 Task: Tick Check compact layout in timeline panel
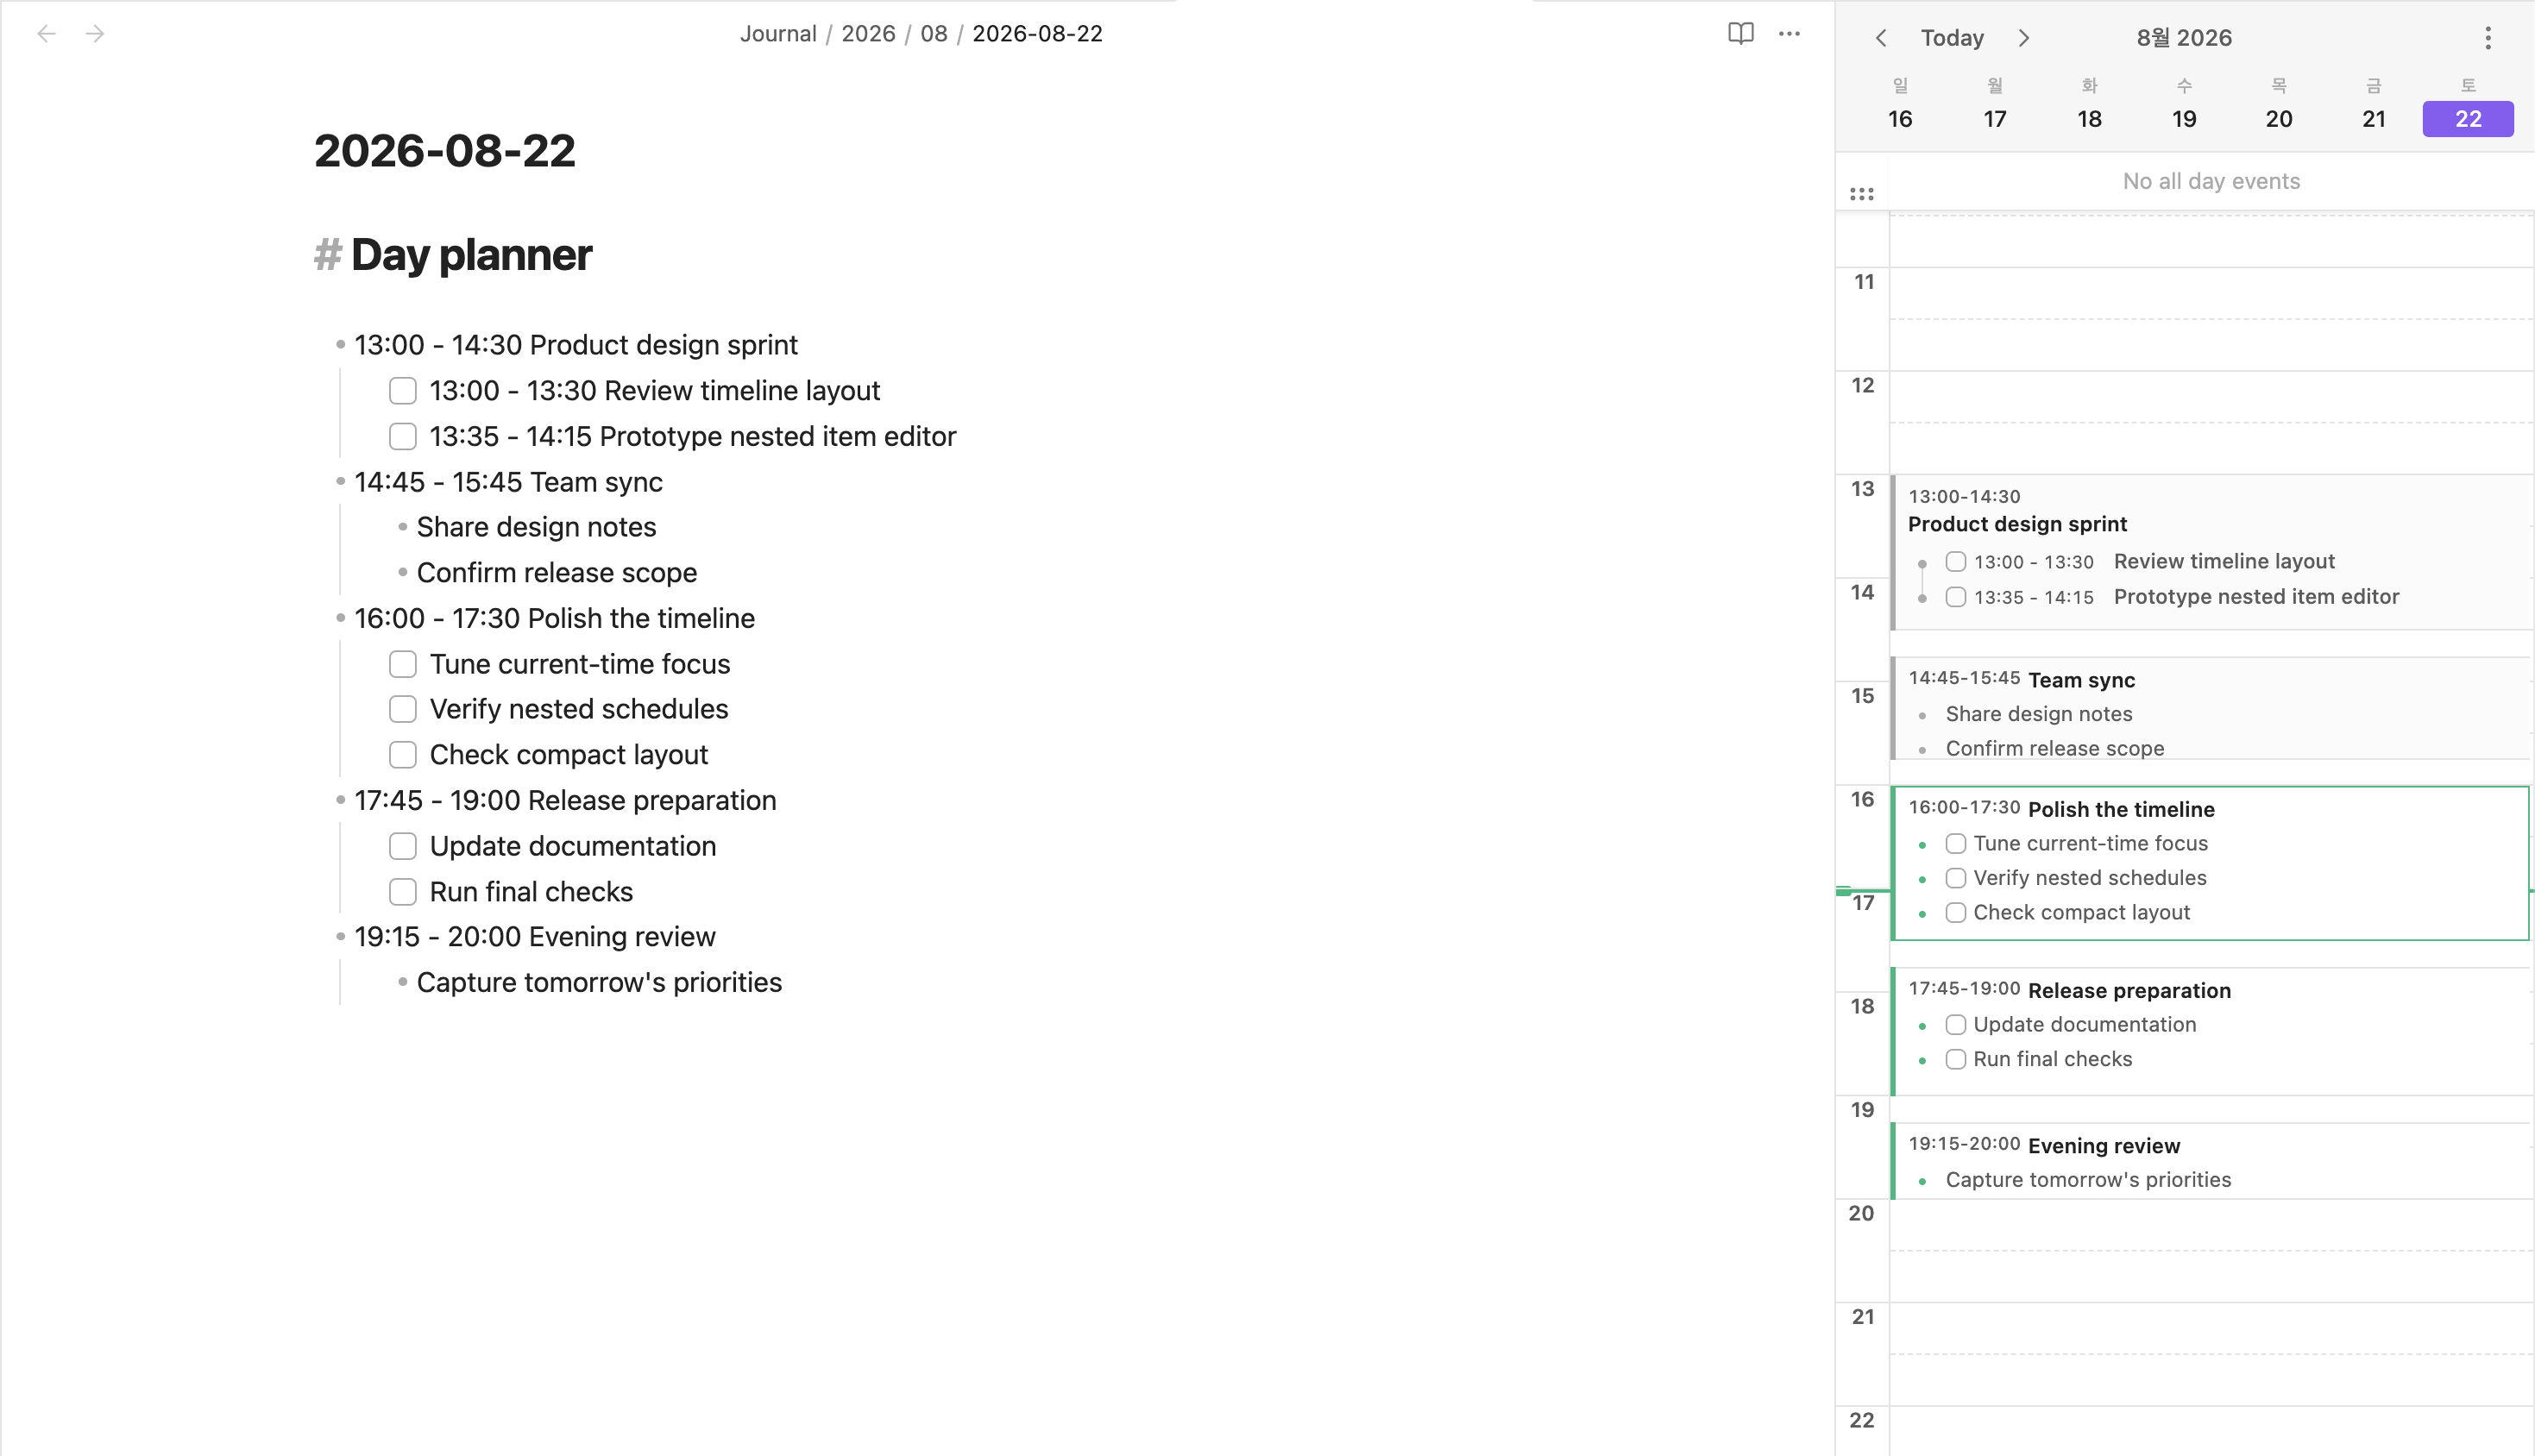1956,913
